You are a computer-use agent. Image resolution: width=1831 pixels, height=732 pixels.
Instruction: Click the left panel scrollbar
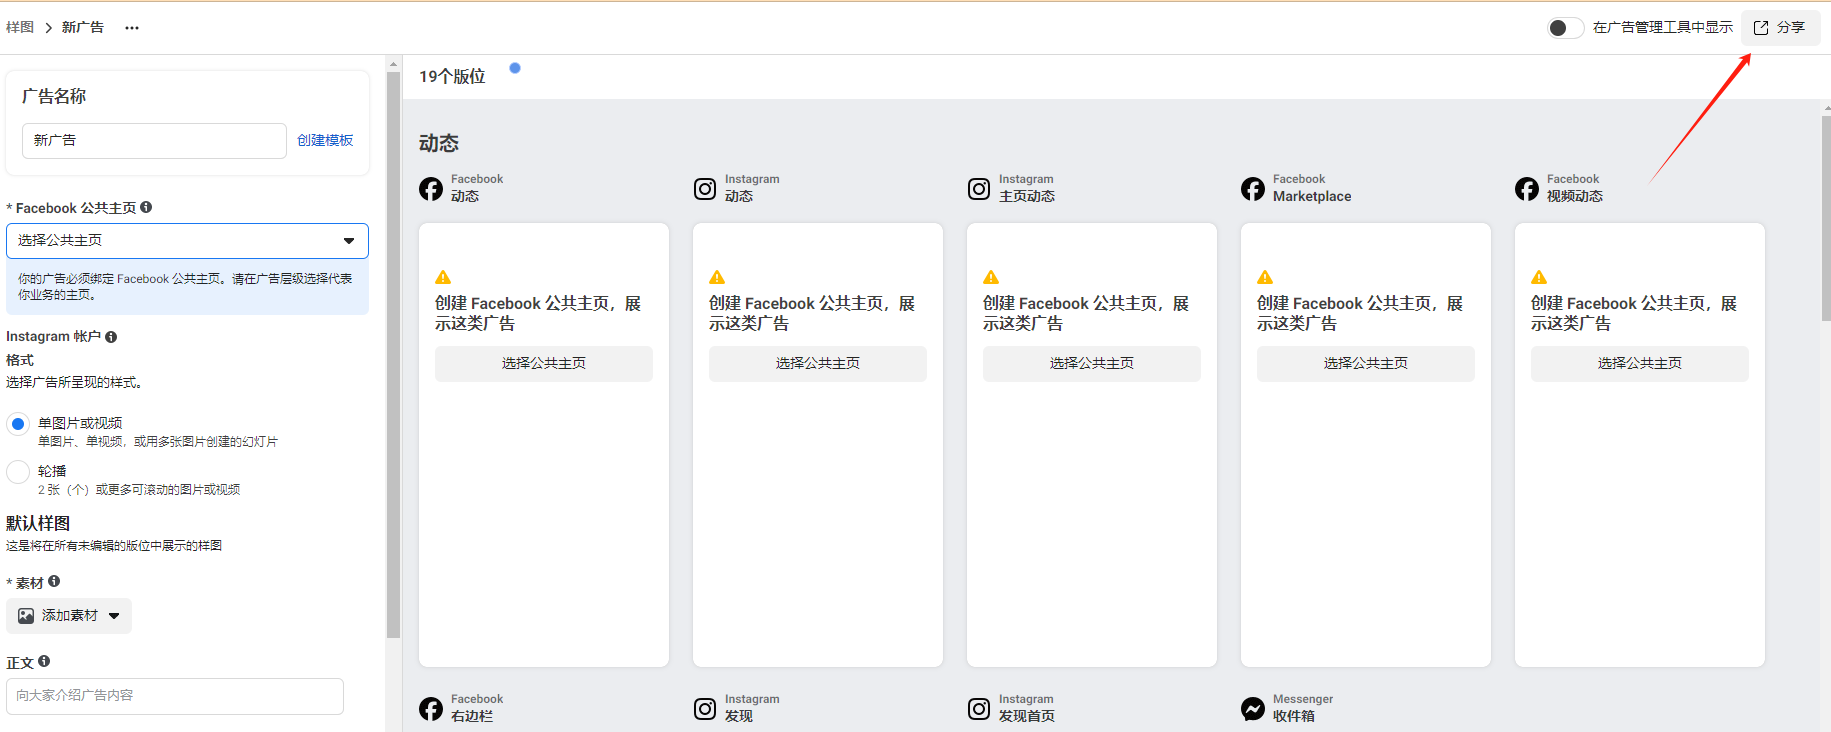(393, 354)
